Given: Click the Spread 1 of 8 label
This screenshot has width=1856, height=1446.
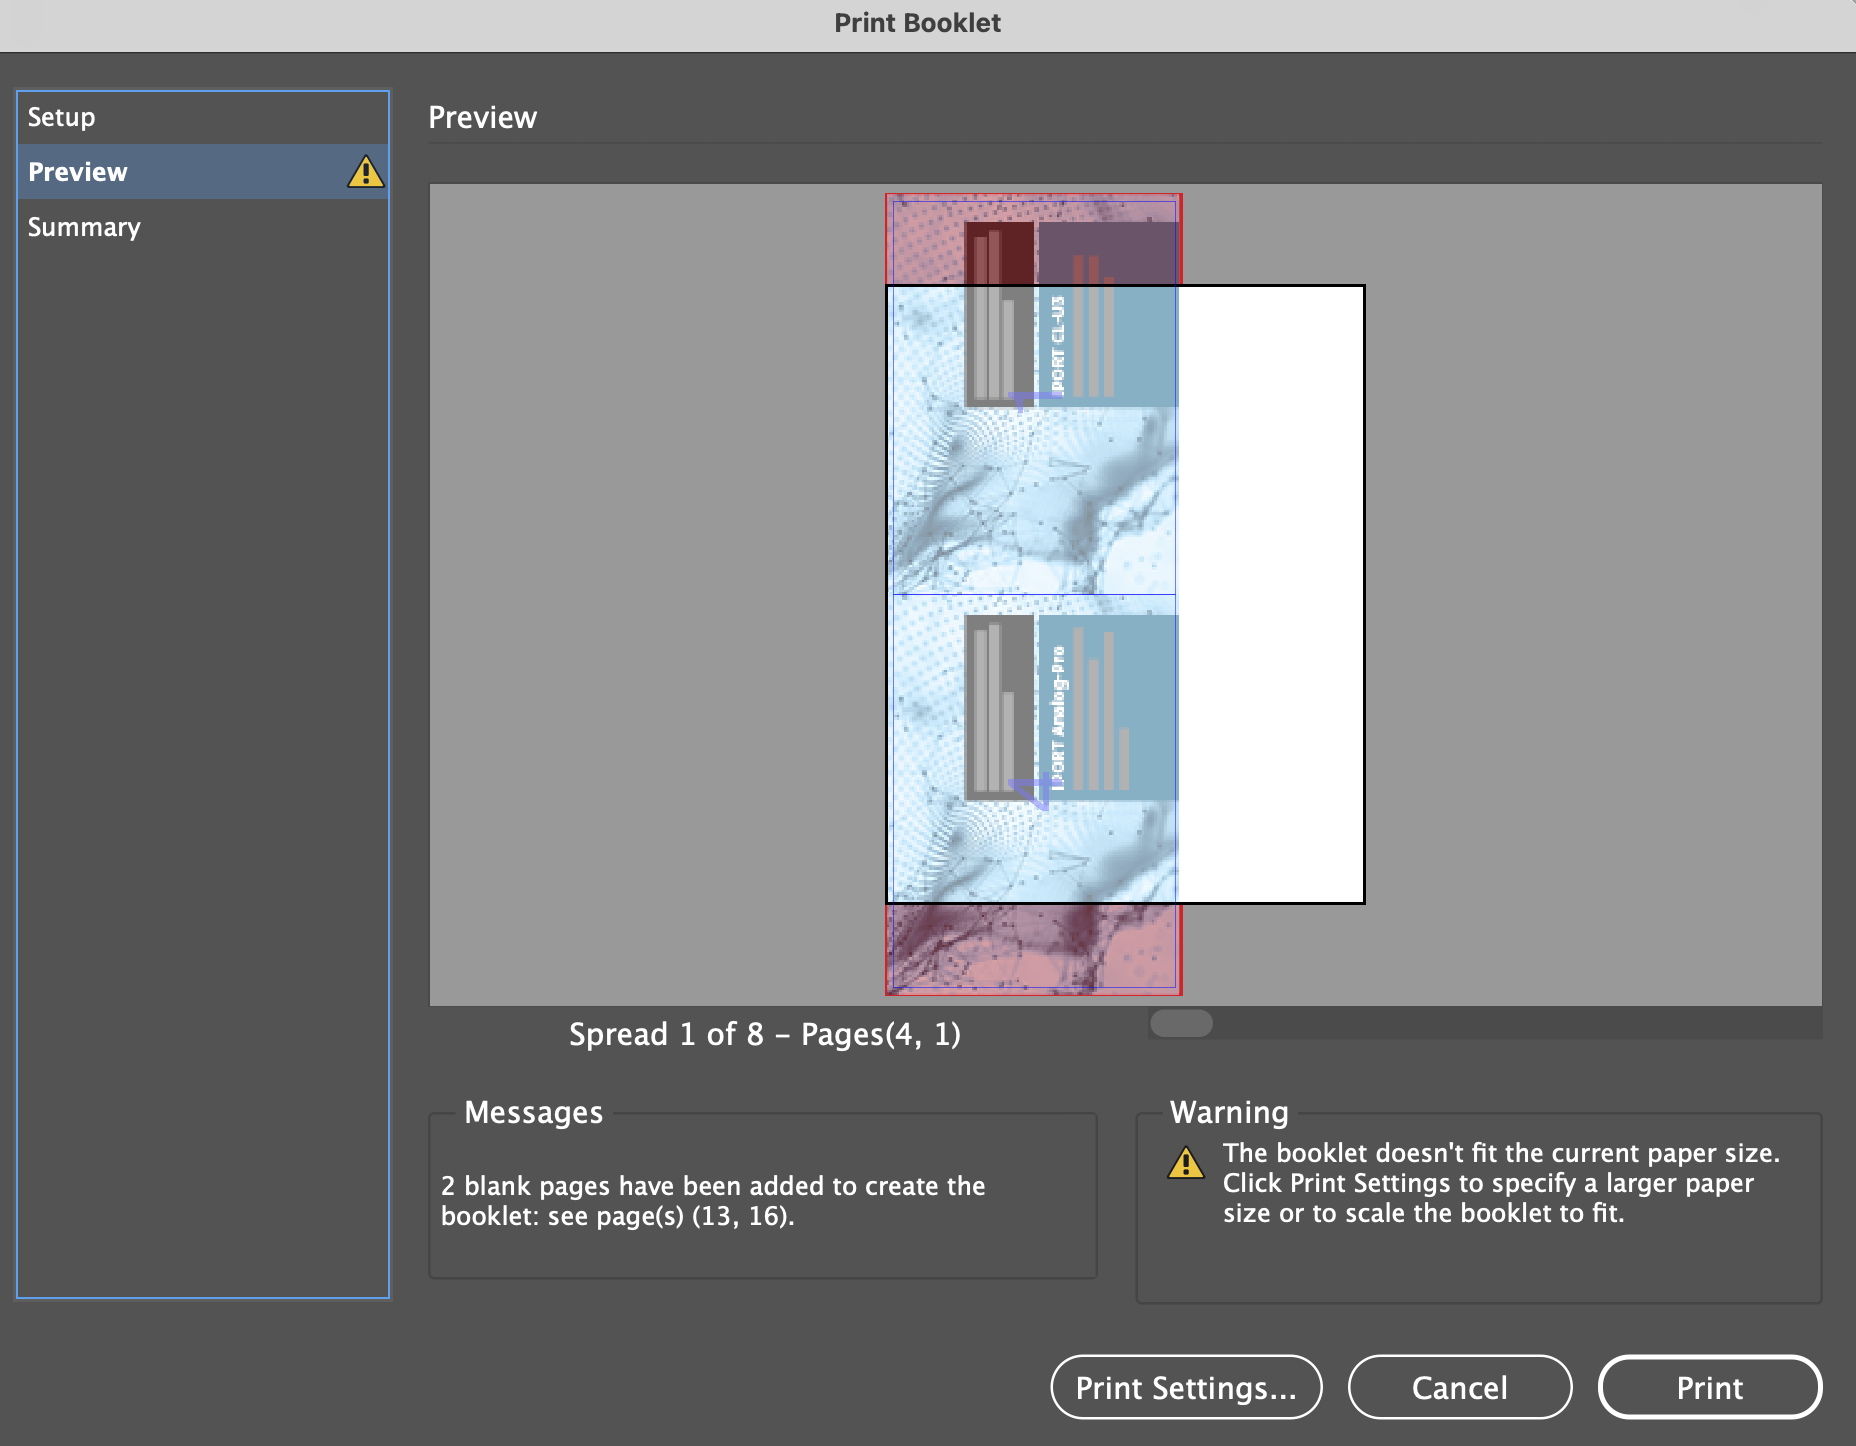Looking at the screenshot, I should 765,1034.
